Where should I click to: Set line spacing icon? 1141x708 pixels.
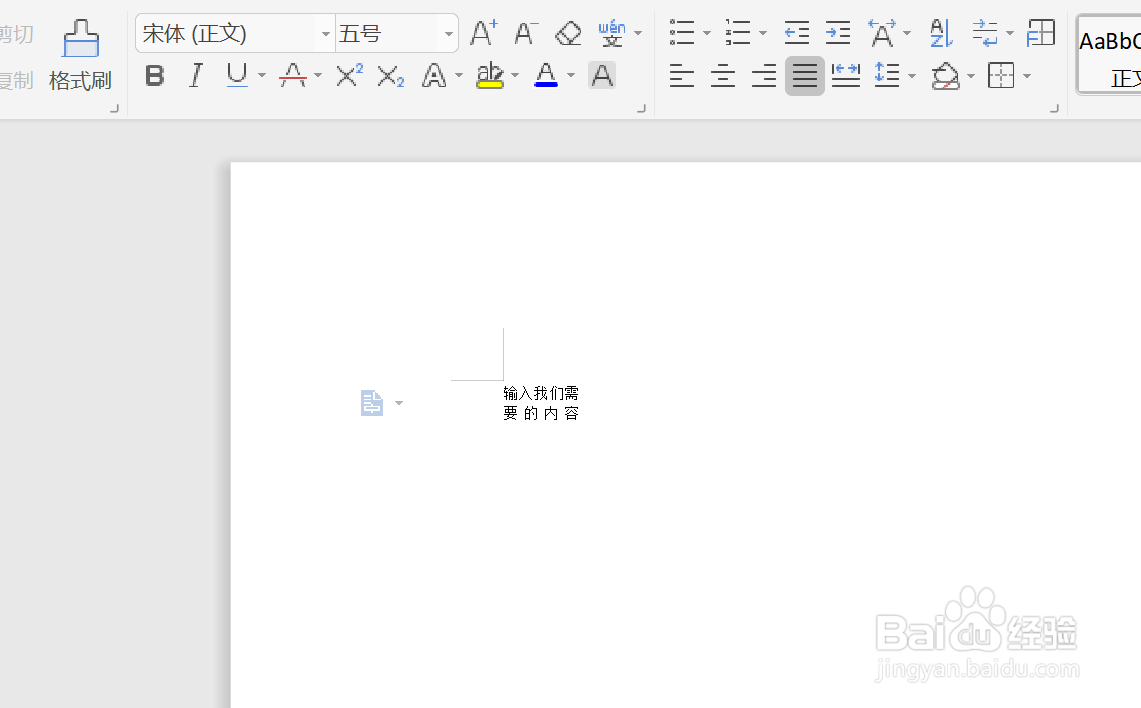(887, 76)
